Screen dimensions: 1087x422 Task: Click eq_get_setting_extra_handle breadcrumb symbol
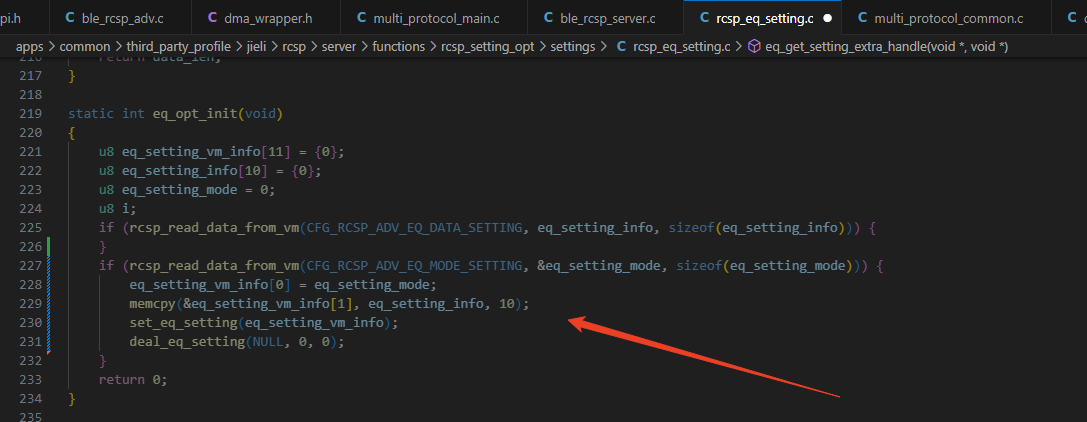887,47
